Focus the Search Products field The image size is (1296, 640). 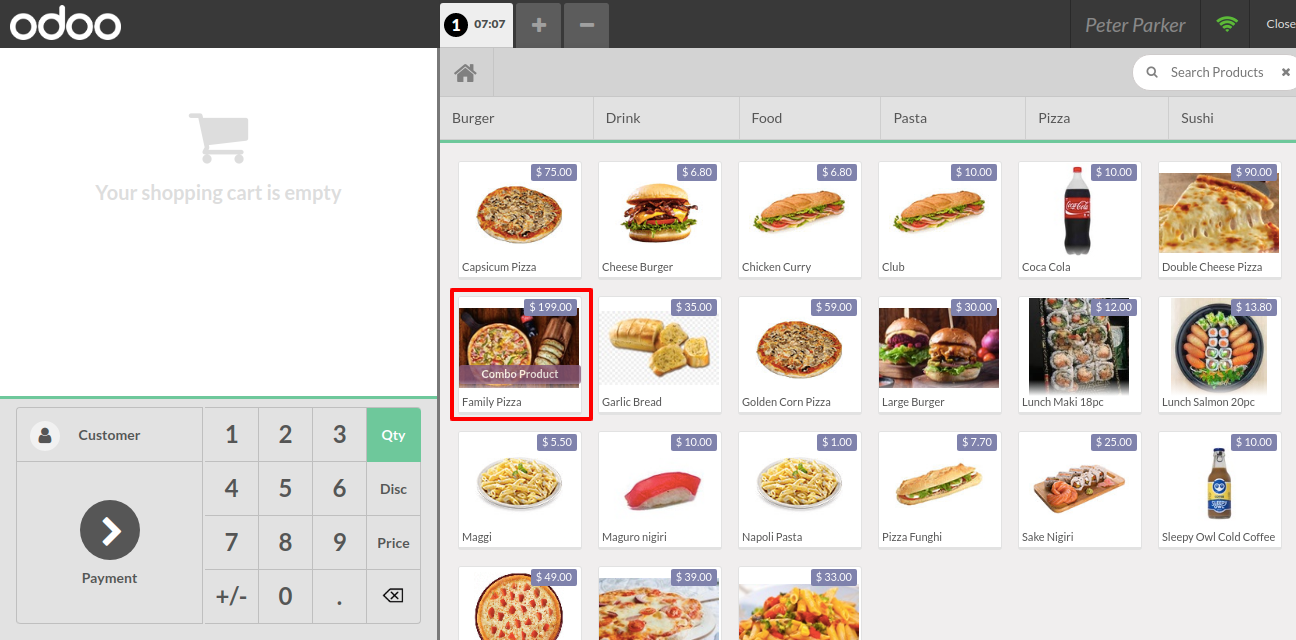coord(1217,72)
